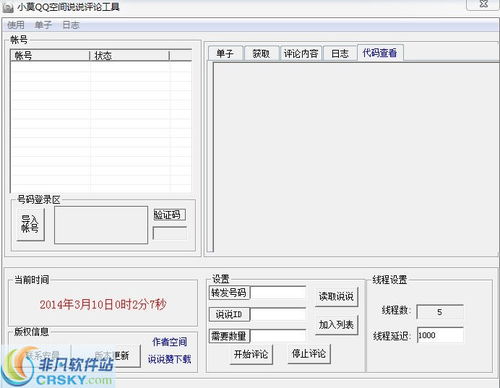The width and height of the screenshot is (500, 388).
Task: Open the 说说赞下载 link
Action: tap(170, 359)
